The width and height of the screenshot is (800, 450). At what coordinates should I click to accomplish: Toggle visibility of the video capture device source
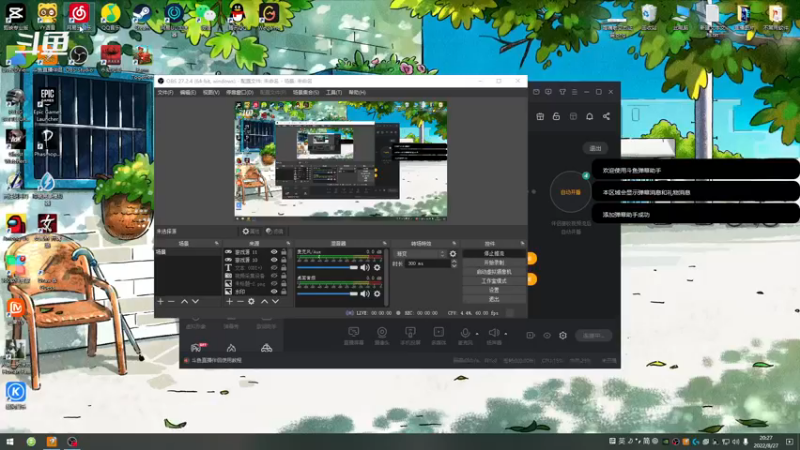(274, 276)
